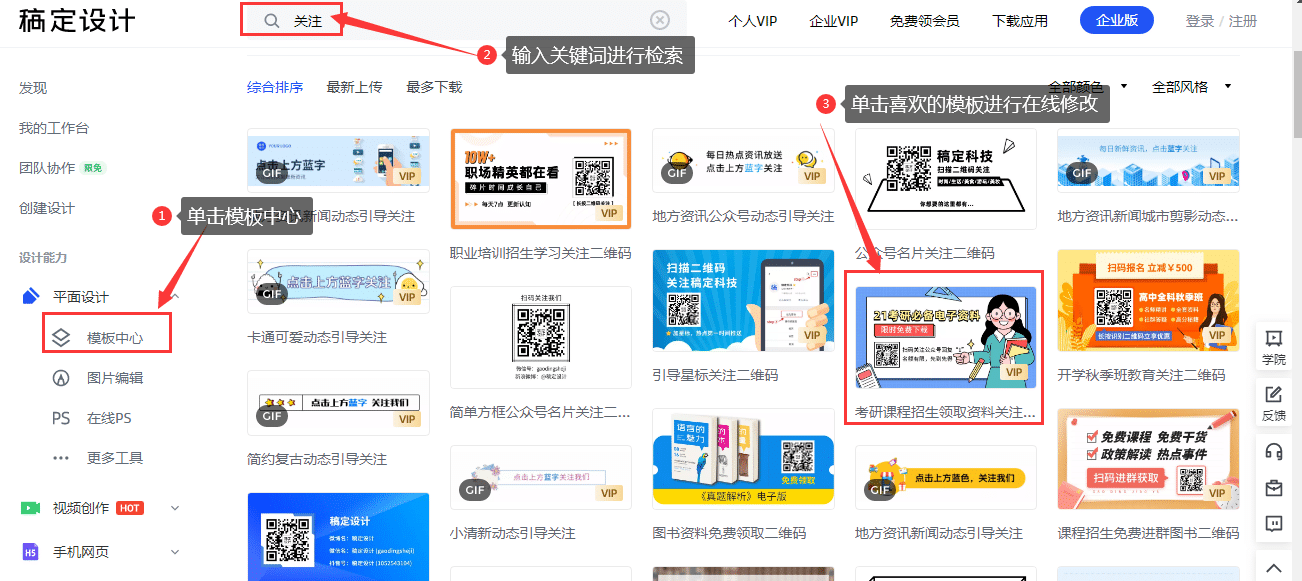Open the 平面设计 section icon

tap(31, 297)
